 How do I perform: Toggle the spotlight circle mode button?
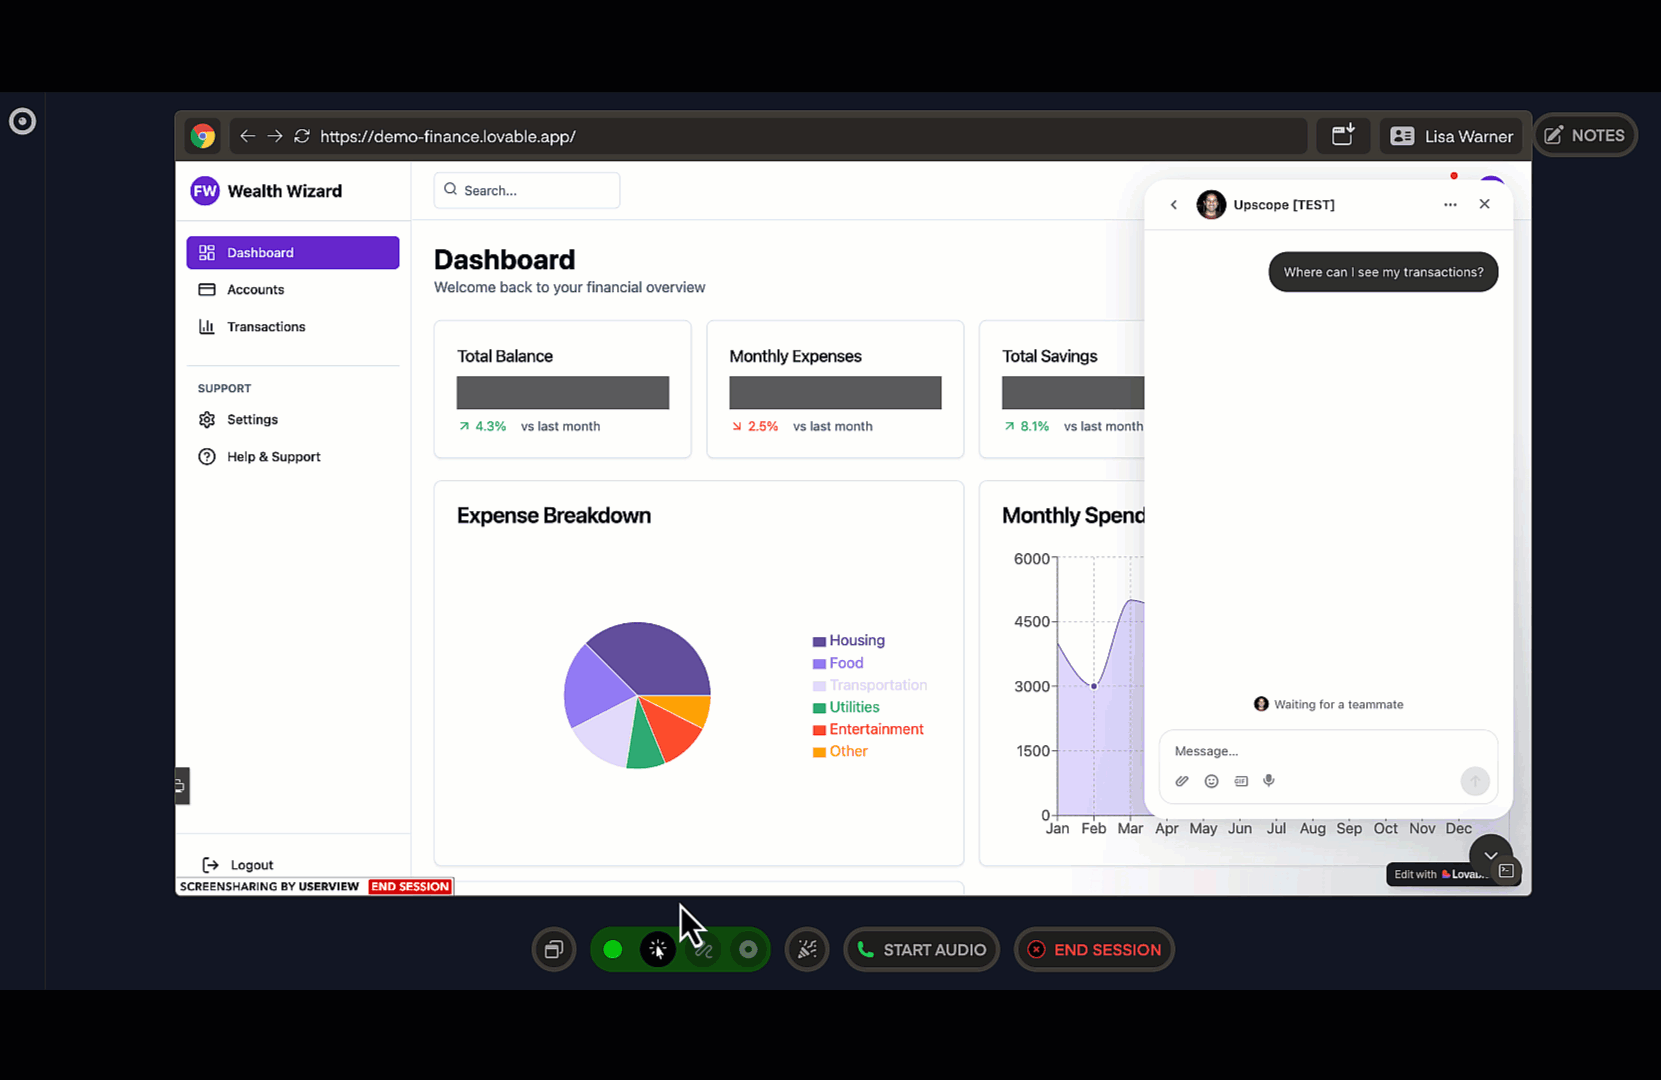point(748,950)
